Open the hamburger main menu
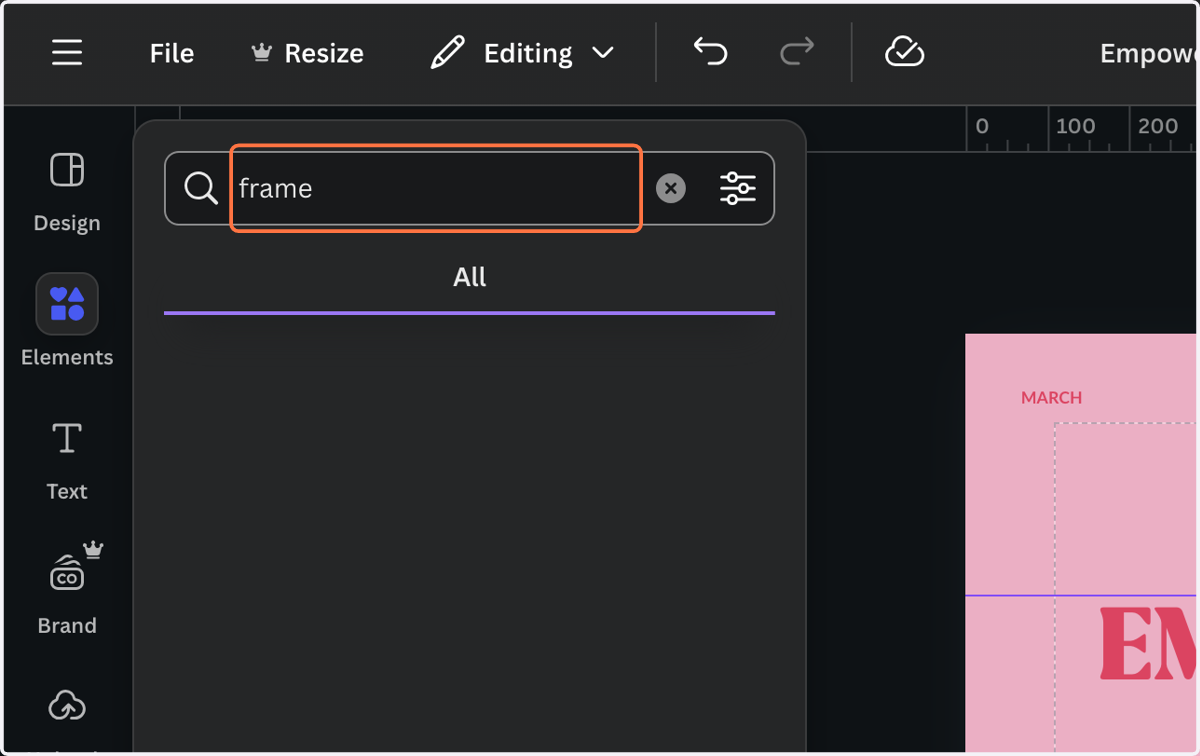The width and height of the screenshot is (1200, 756). coord(67,53)
